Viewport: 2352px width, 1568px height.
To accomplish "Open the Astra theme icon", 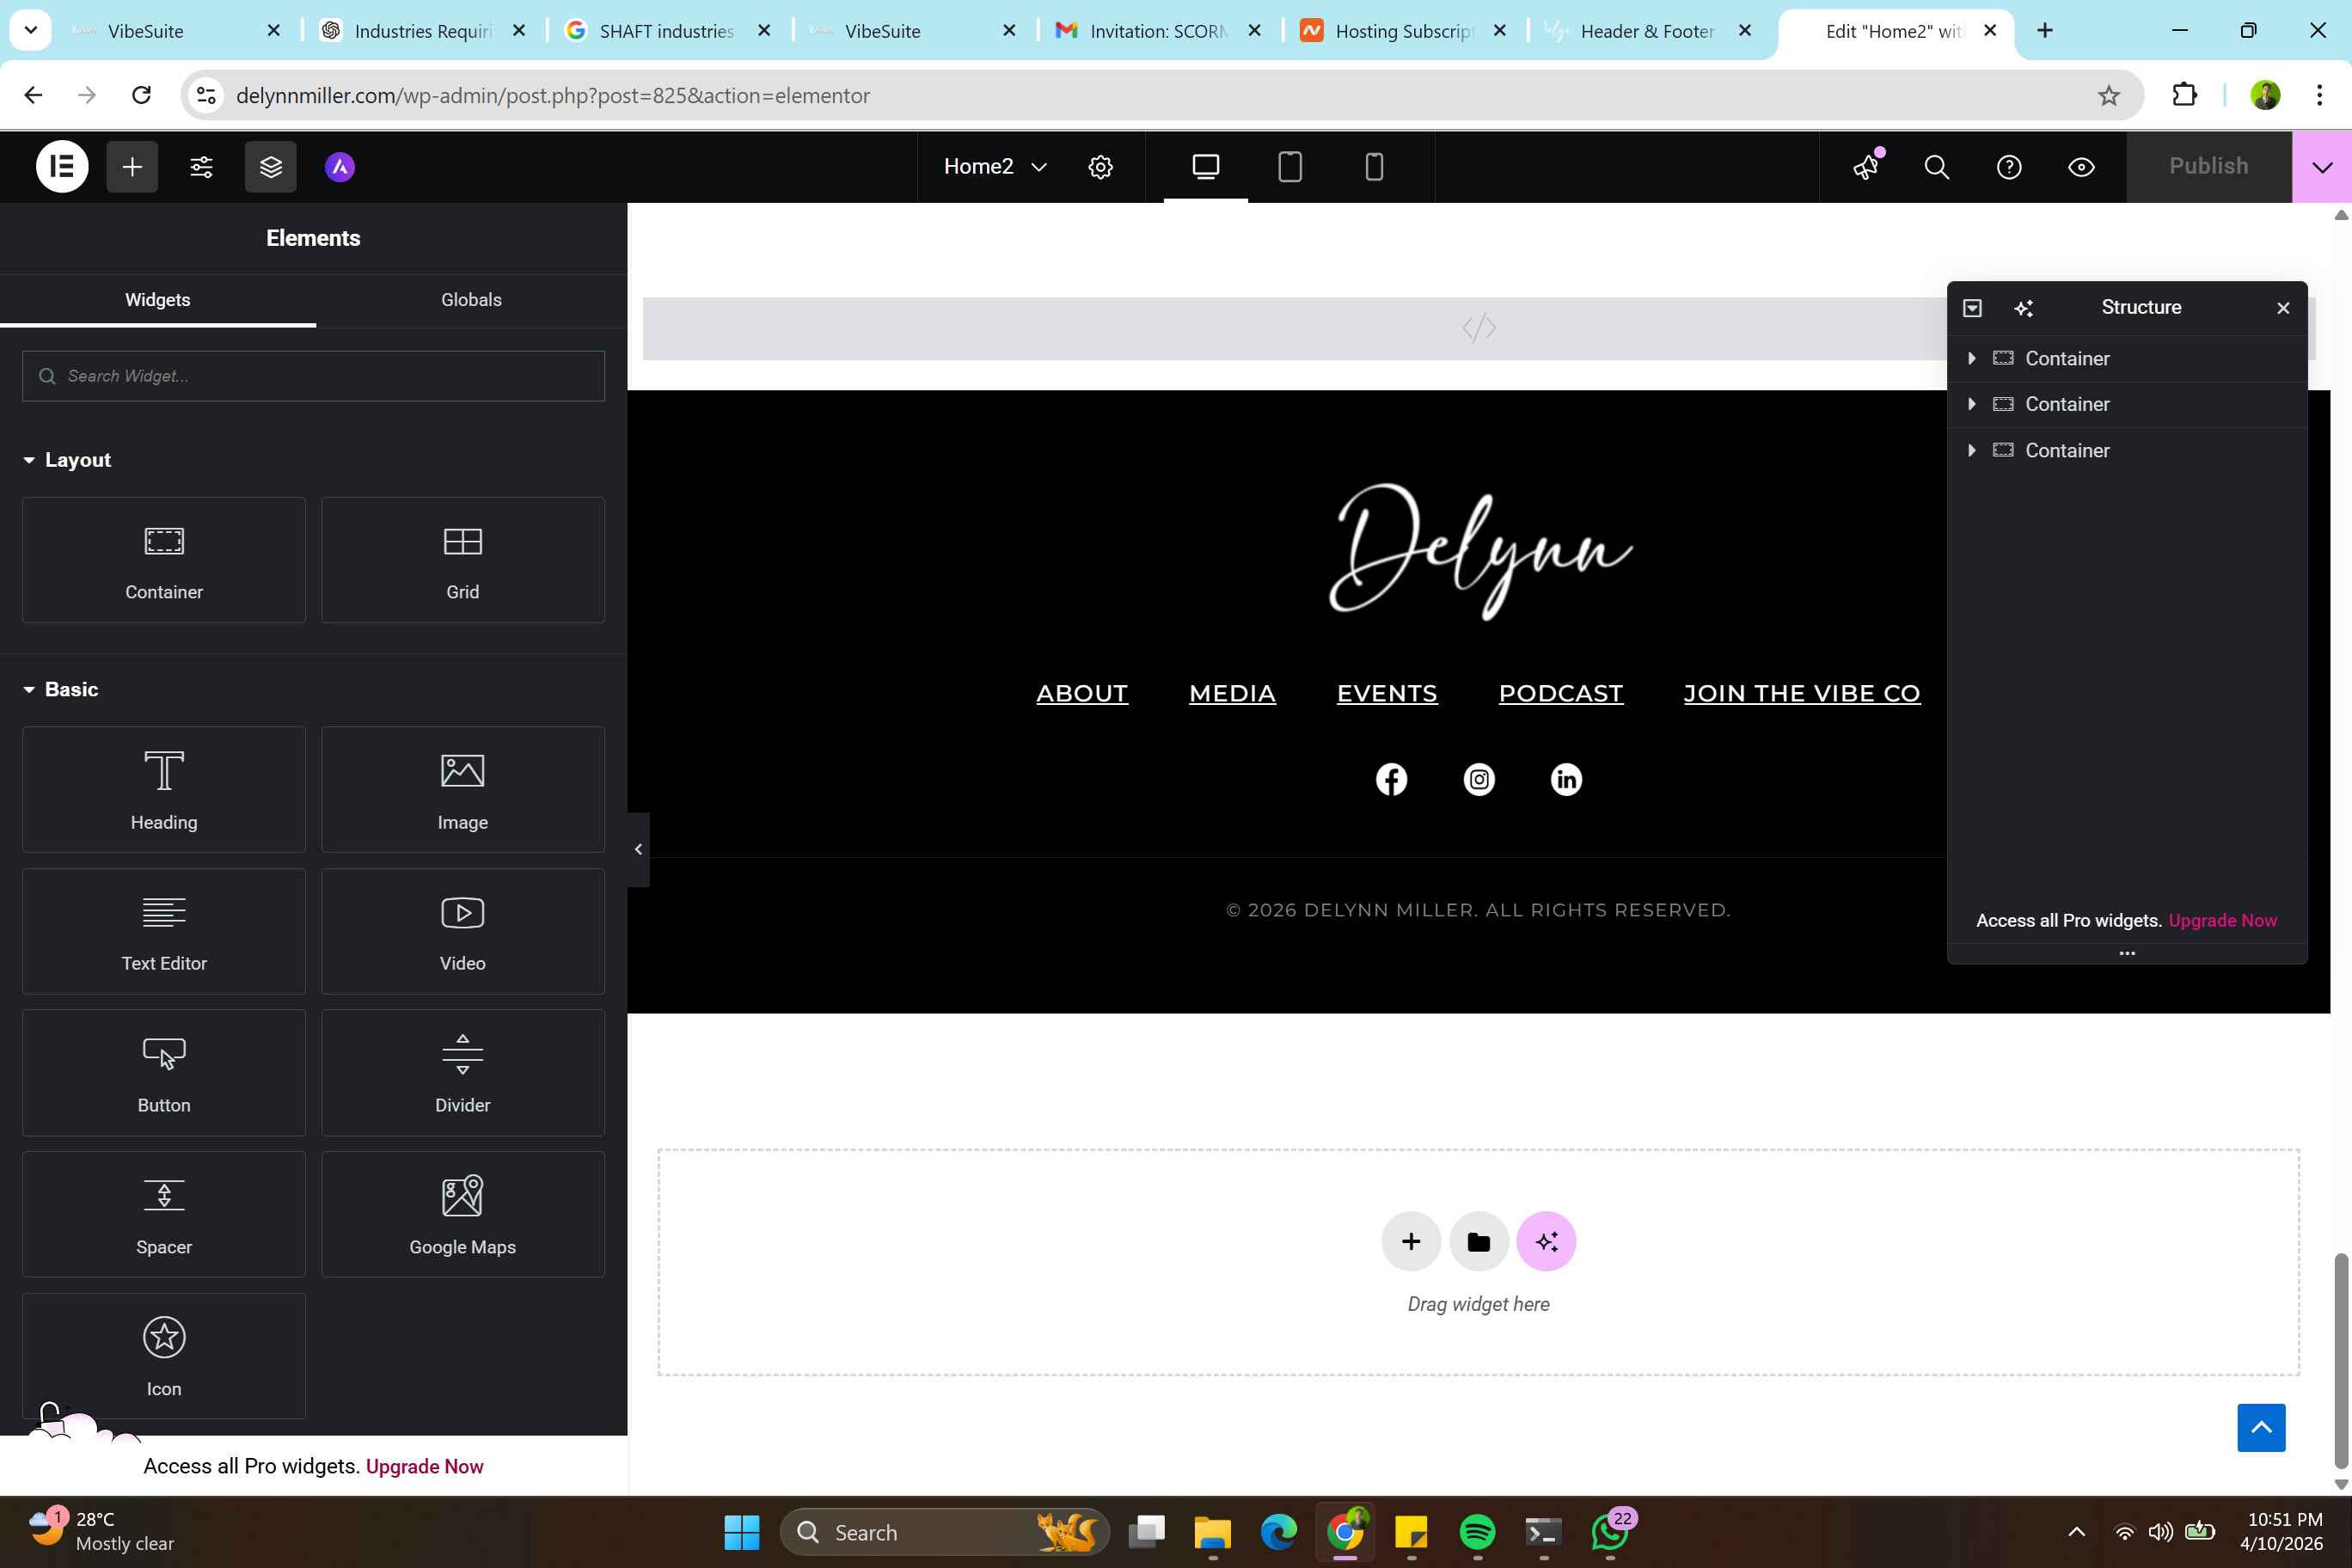I will 340,166.
